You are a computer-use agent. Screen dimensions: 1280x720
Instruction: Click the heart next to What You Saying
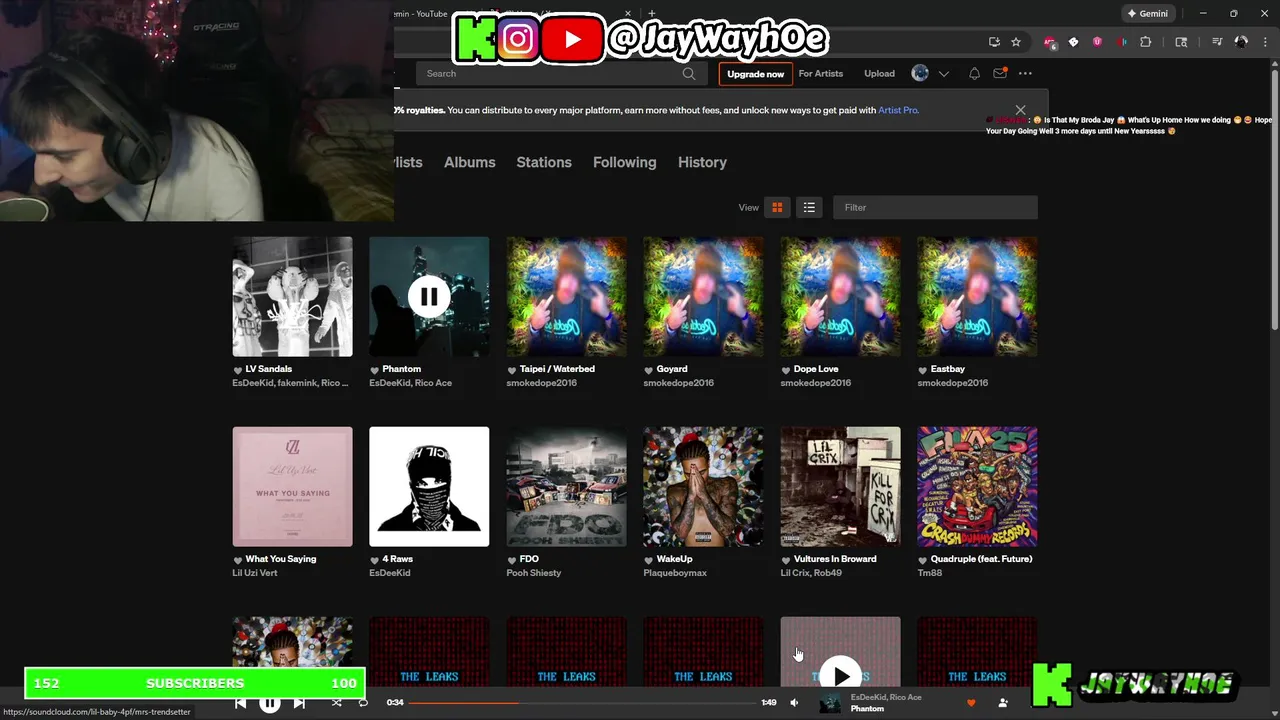click(238, 560)
